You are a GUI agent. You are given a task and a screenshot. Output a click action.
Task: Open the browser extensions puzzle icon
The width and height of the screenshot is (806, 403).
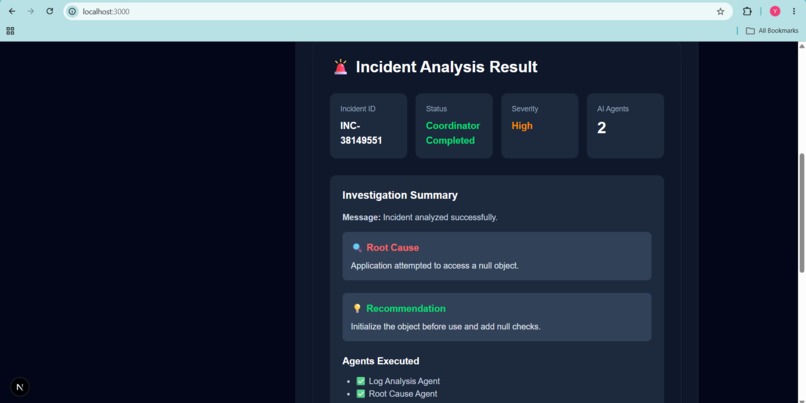click(747, 11)
